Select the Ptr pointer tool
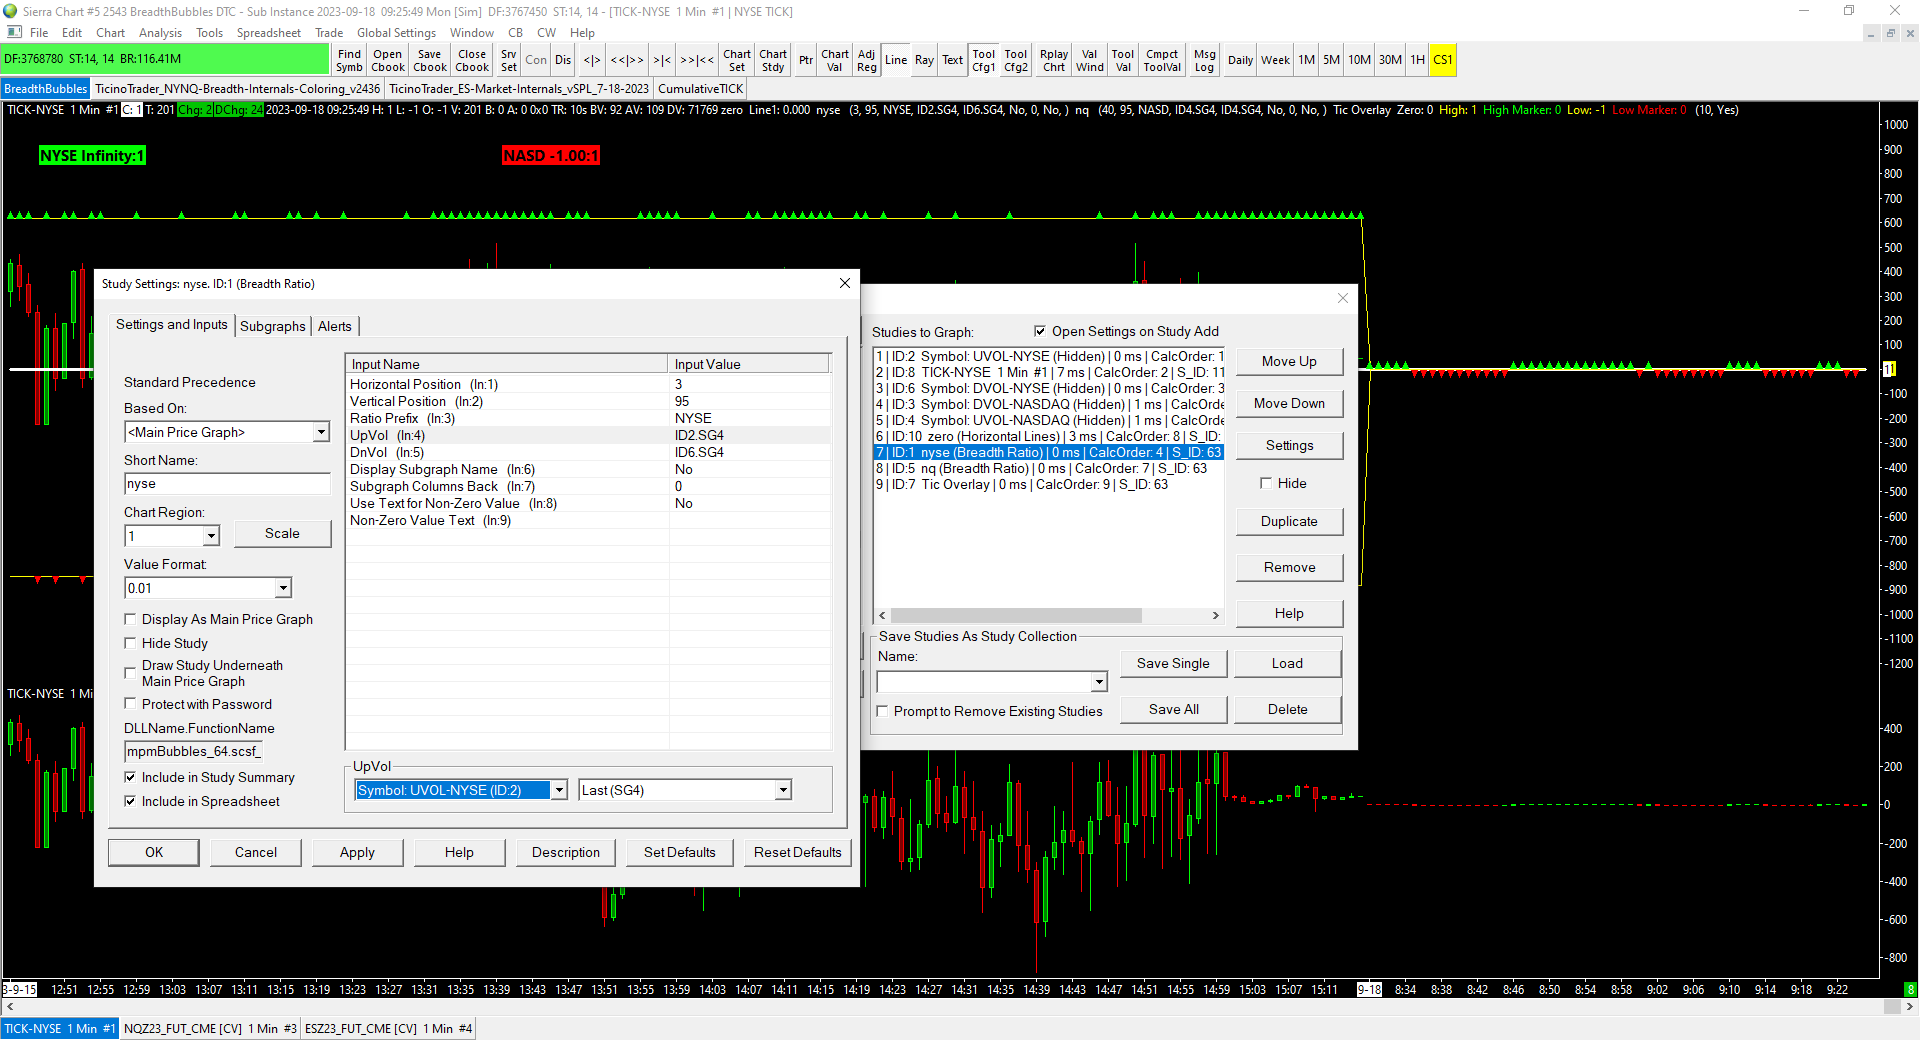 point(806,60)
